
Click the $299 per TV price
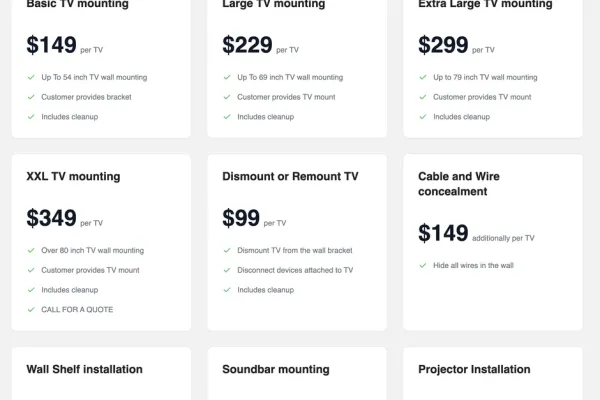coord(457,45)
